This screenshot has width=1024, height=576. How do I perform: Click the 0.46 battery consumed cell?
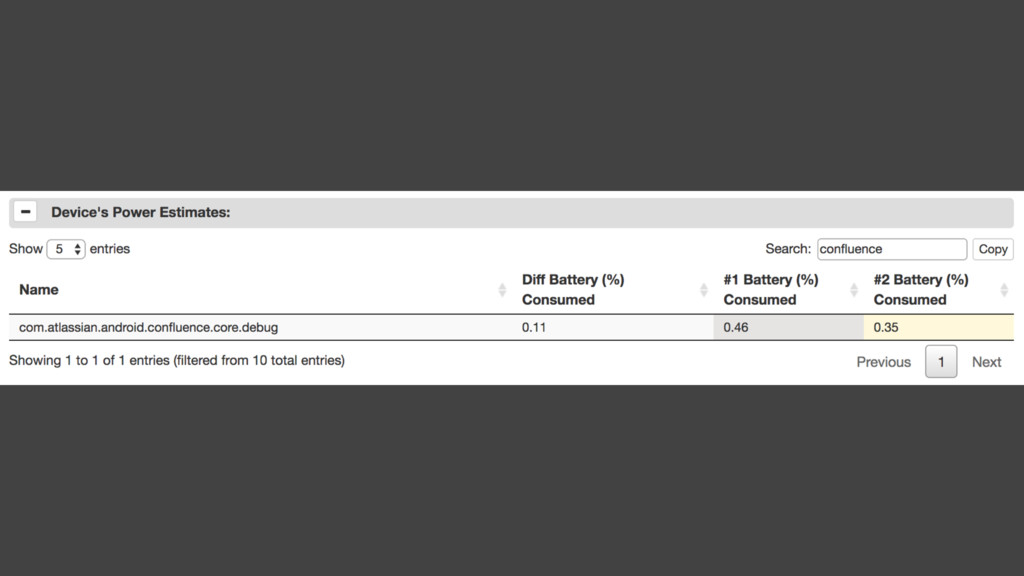point(789,327)
